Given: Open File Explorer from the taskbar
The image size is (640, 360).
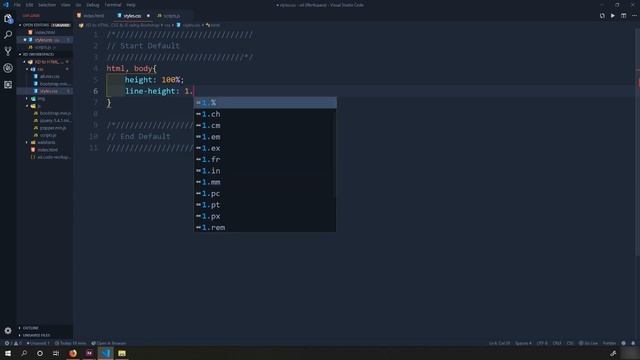Looking at the screenshot, I should [x=122, y=353].
